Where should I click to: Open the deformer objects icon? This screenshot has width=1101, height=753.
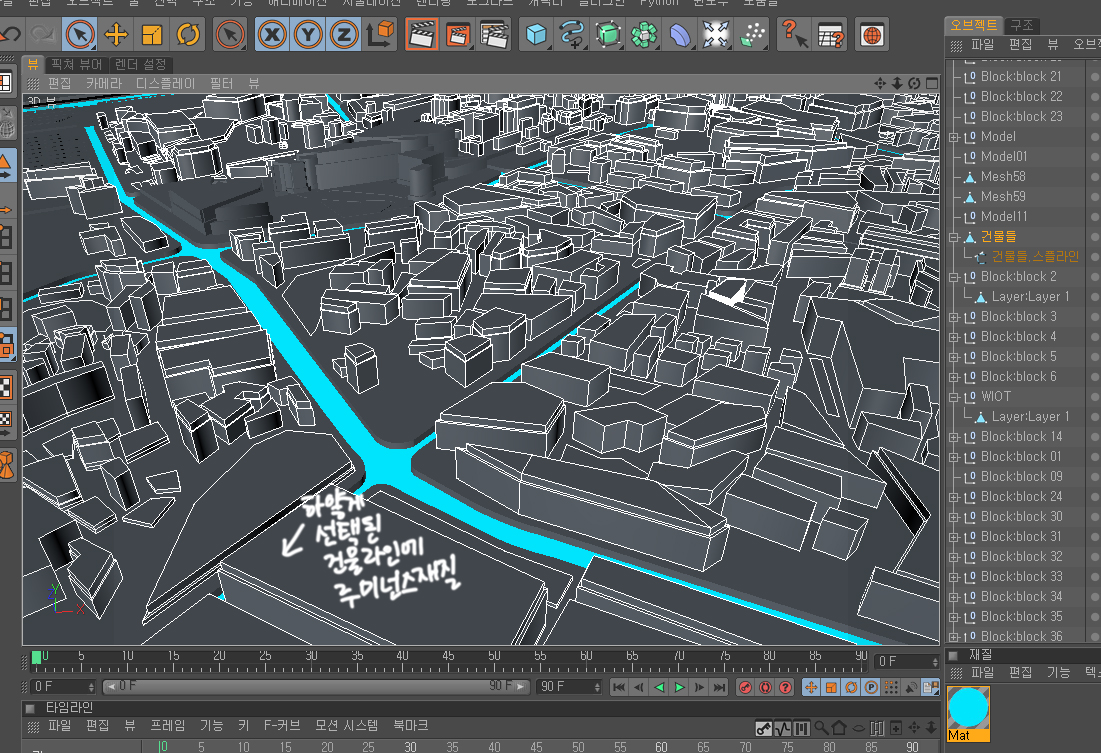pos(680,34)
